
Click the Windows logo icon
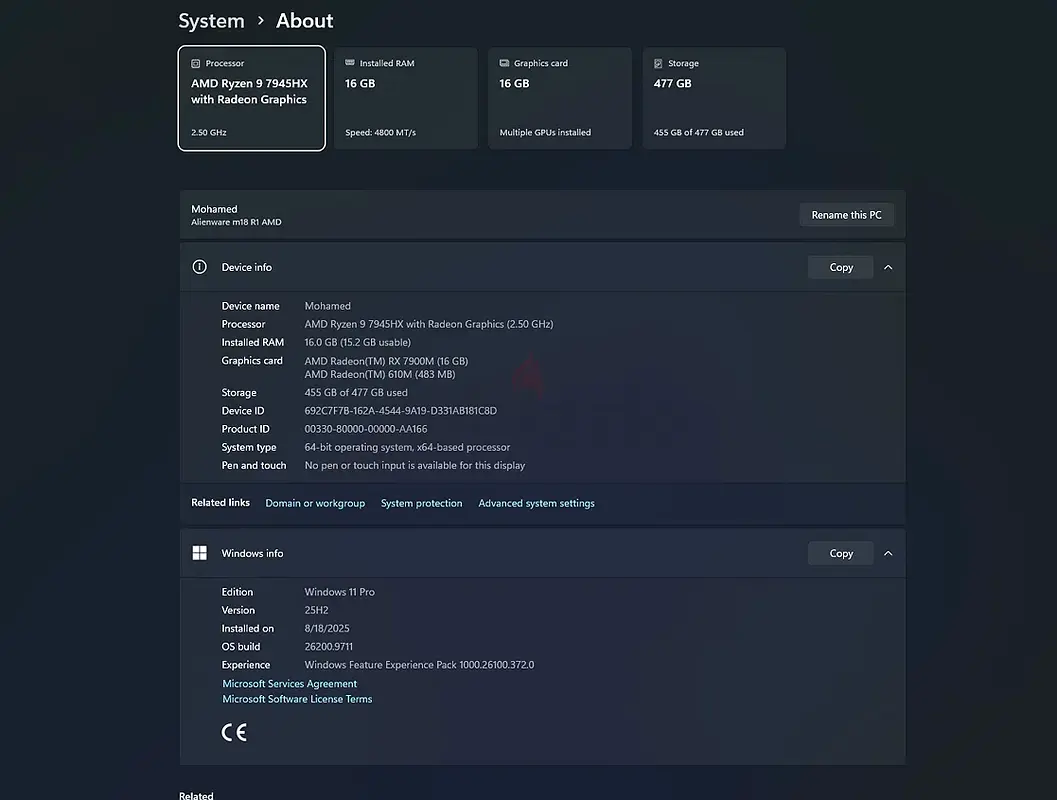[x=200, y=553]
